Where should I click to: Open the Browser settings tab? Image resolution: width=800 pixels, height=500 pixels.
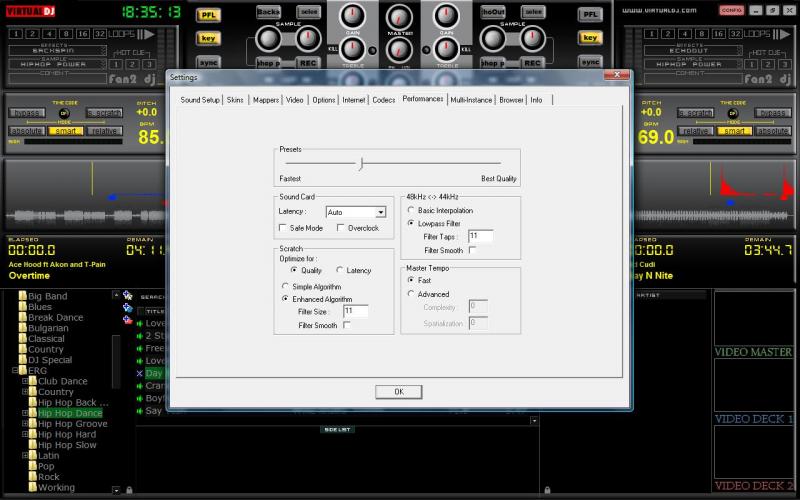click(511, 100)
